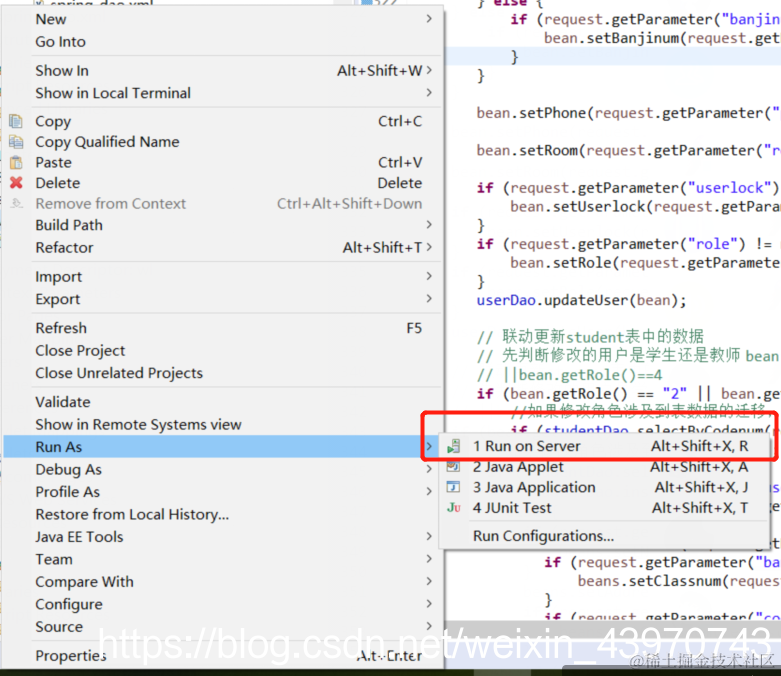Open the Refactor menu entry
The image size is (781, 676).
coord(222,247)
